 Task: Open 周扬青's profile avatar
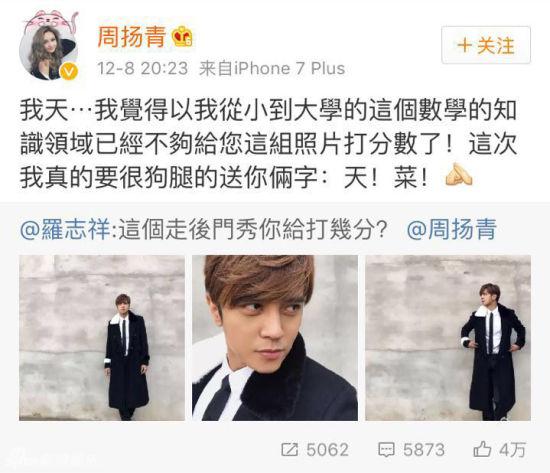[48, 46]
